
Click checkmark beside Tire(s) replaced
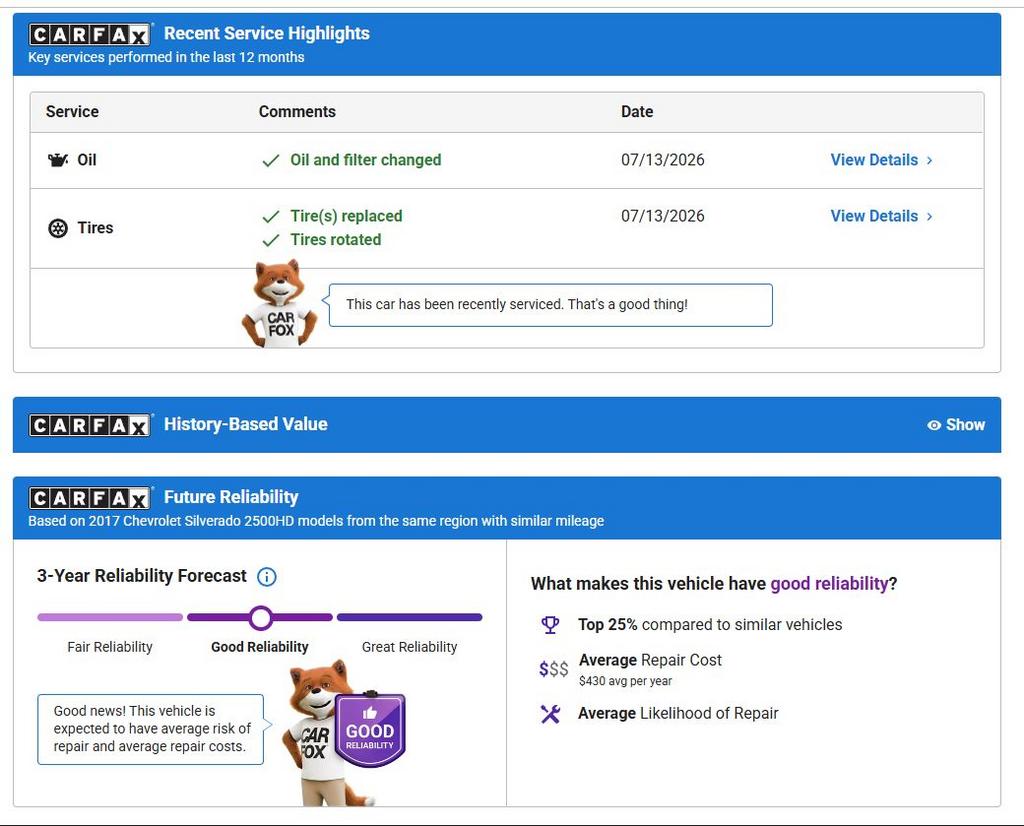coord(270,217)
